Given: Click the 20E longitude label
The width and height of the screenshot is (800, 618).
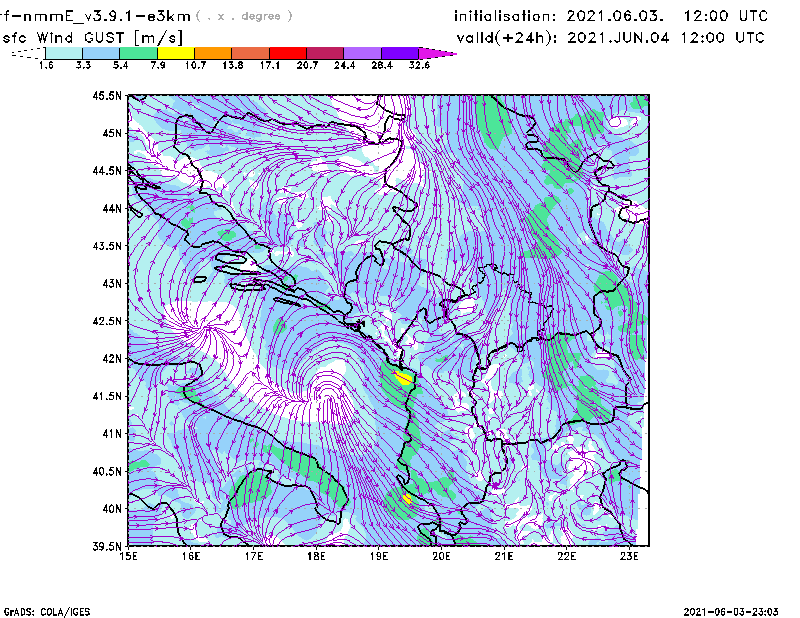Looking at the screenshot, I should pos(441,556).
